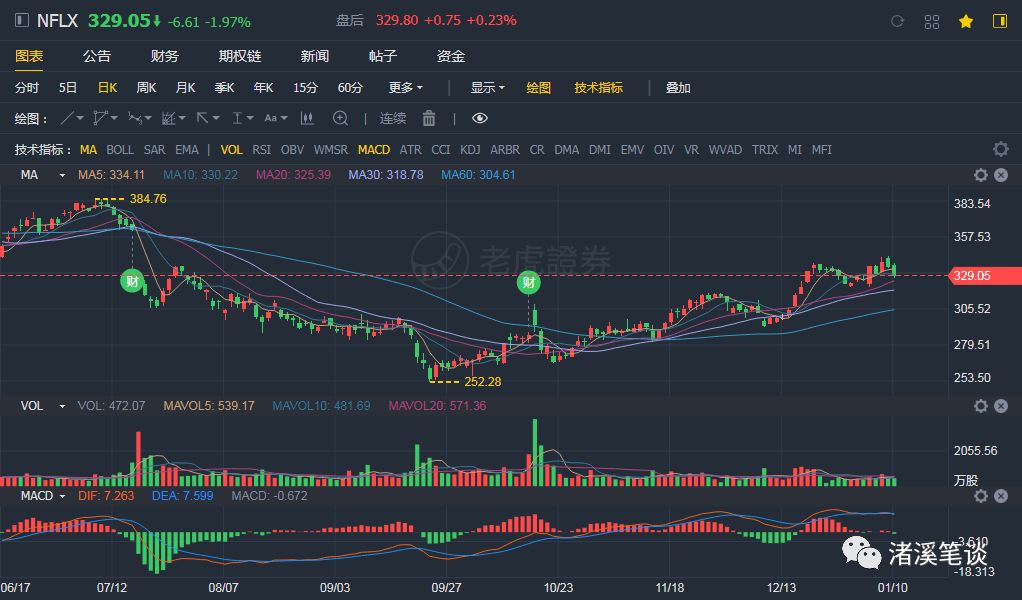The width and height of the screenshot is (1022, 600).
Task: Toggle the KDJ indicator
Action: pos(470,150)
